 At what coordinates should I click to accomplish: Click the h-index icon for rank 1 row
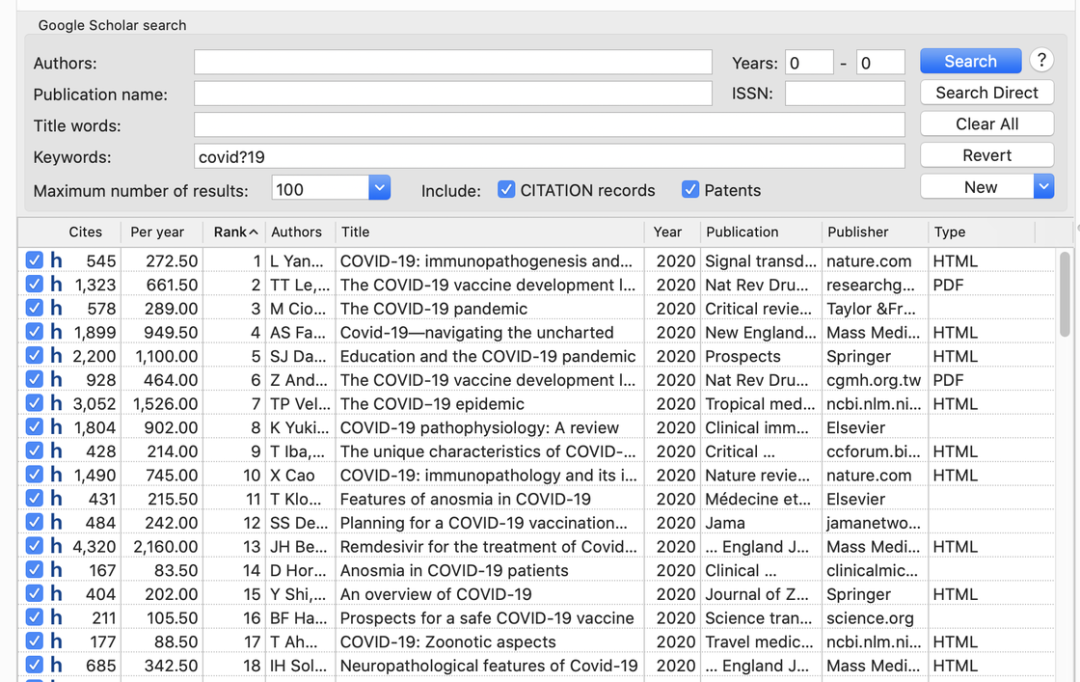tap(56, 261)
